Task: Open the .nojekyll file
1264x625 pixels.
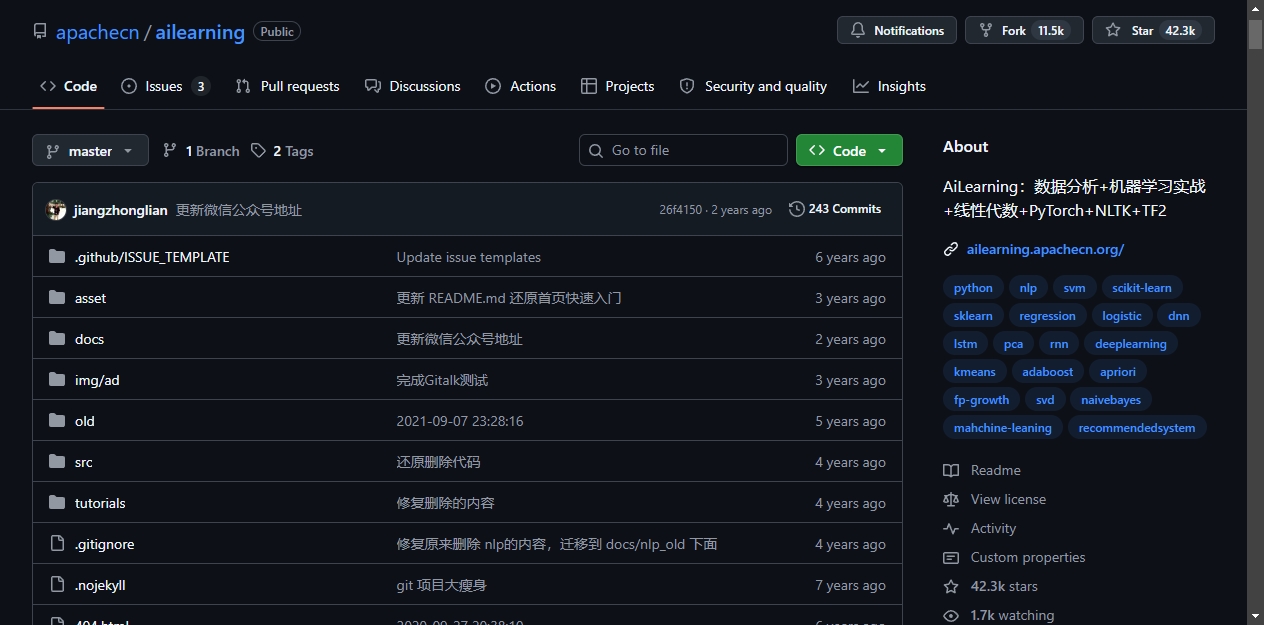Action: click(x=100, y=585)
